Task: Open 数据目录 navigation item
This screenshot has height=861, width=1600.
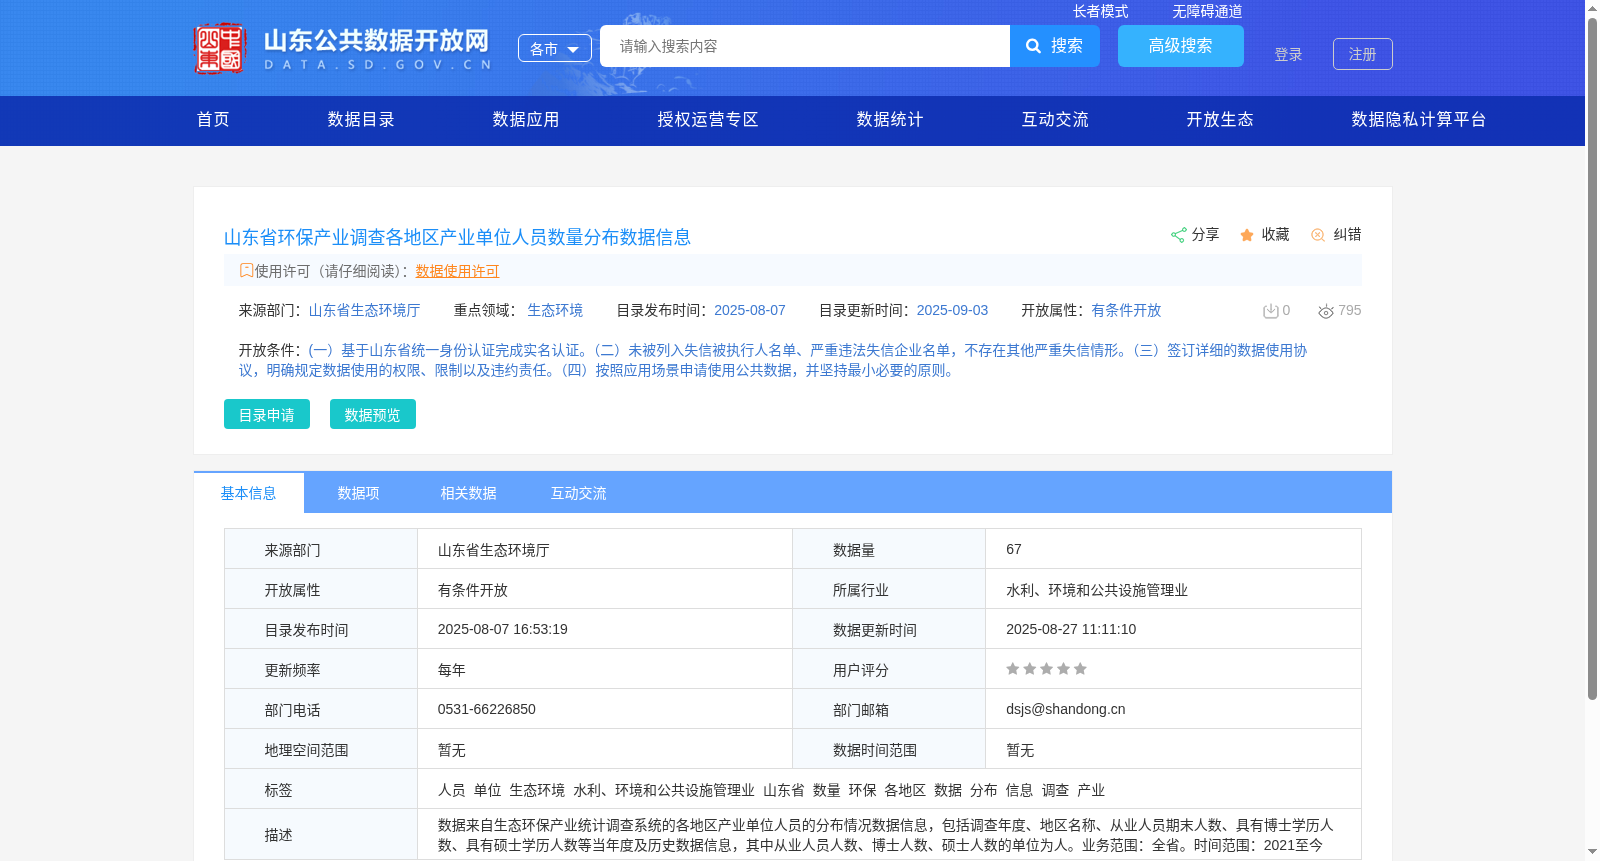Action: coord(361,120)
